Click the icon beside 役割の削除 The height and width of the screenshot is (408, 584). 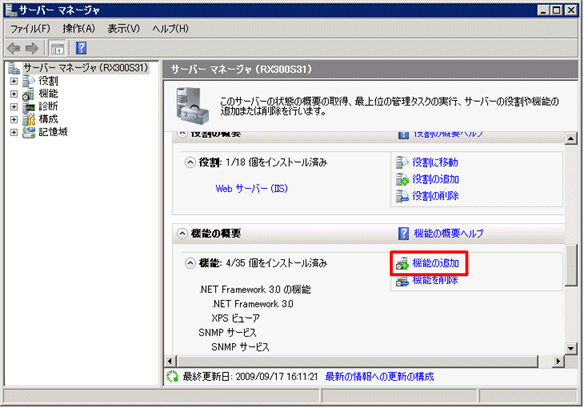pos(402,196)
